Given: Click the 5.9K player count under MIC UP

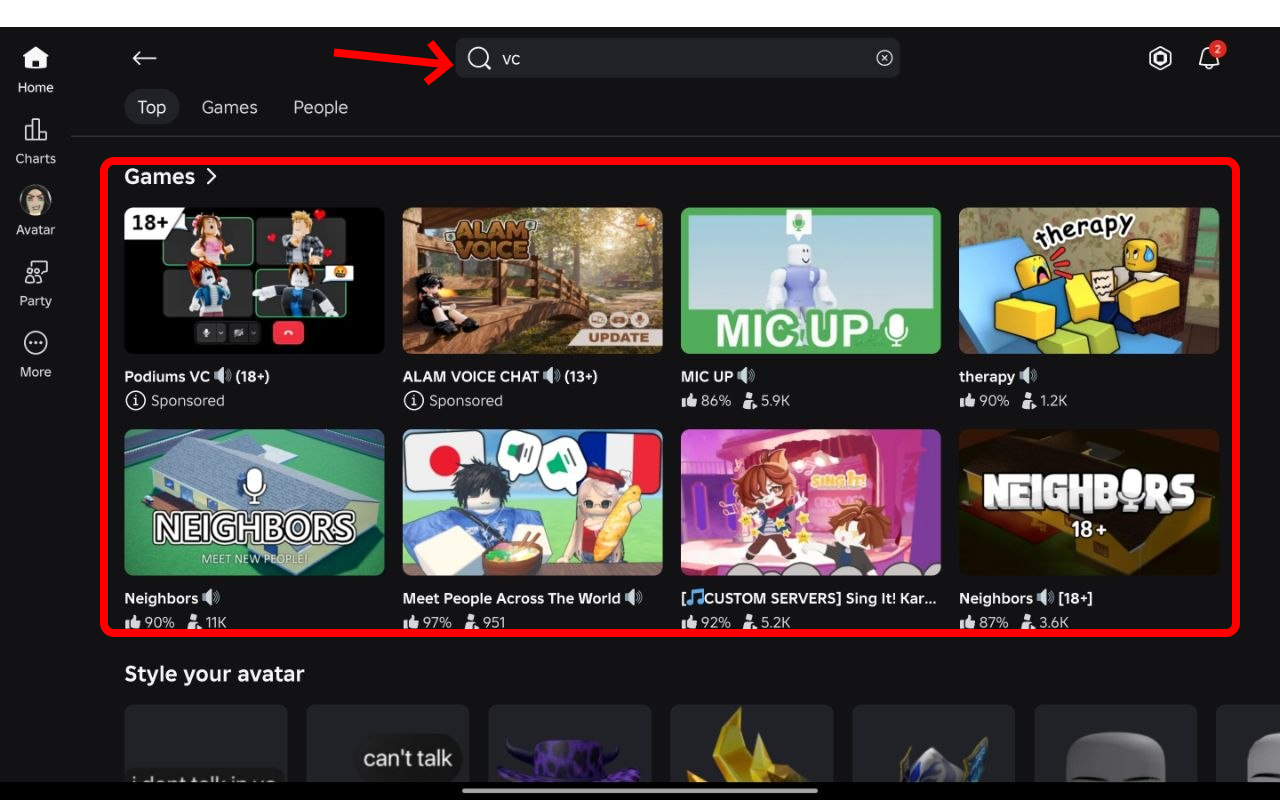Looking at the screenshot, I should [775, 401].
